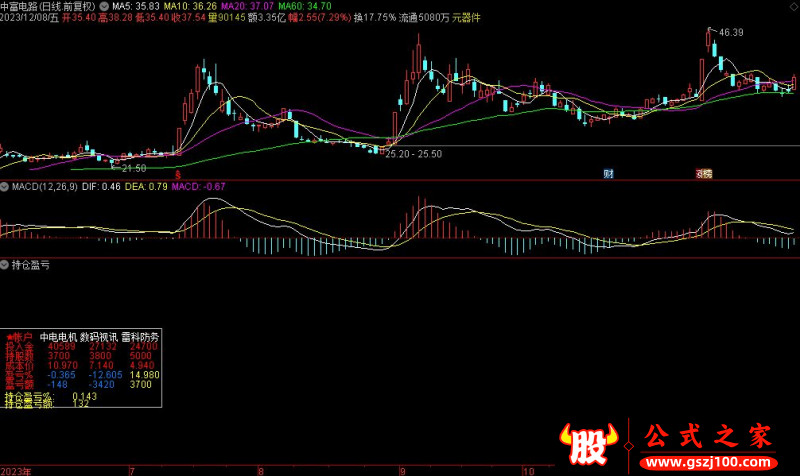Click the circular icon beside MACD(12,26,9)
The width and height of the screenshot is (800, 476).
5,186
